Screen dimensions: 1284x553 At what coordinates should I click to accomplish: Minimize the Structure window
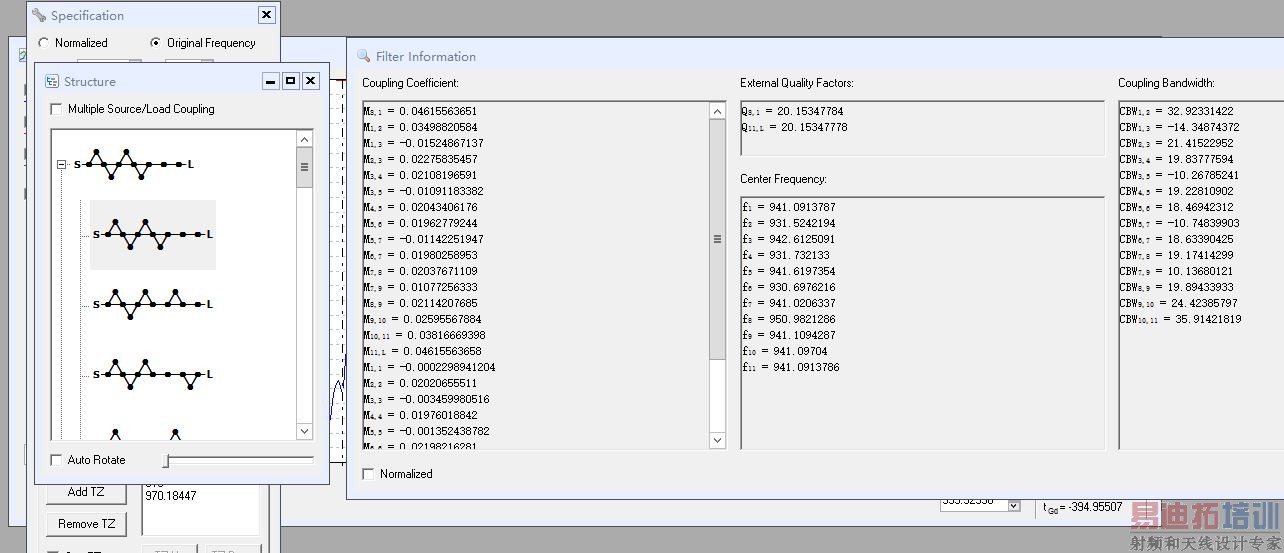(x=271, y=81)
